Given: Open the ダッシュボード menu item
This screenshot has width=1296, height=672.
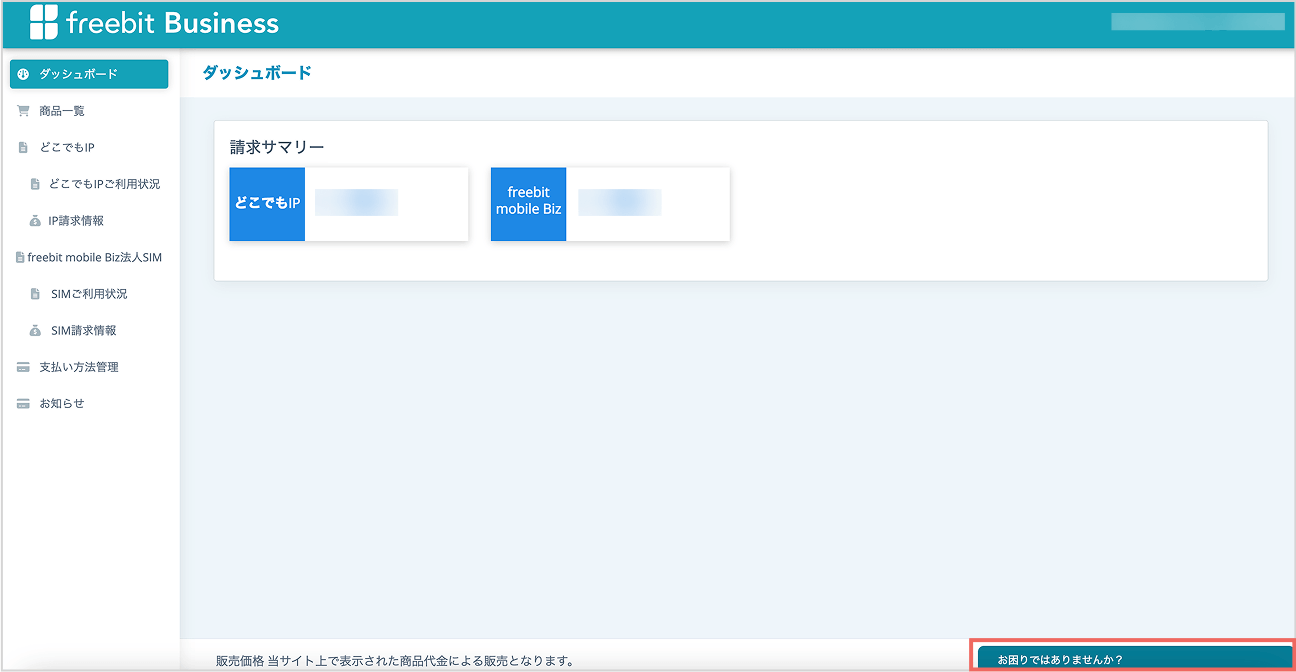Looking at the screenshot, I should [x=89, y=74].
